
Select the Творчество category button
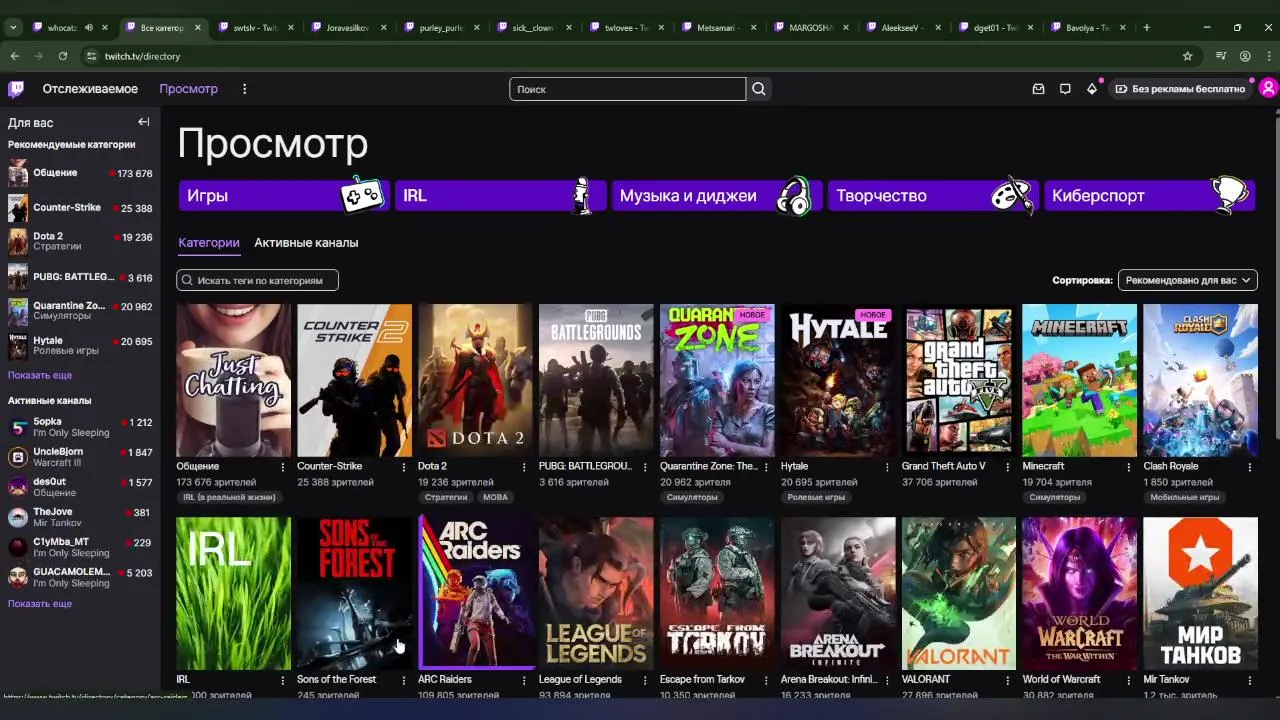[932, 196]
